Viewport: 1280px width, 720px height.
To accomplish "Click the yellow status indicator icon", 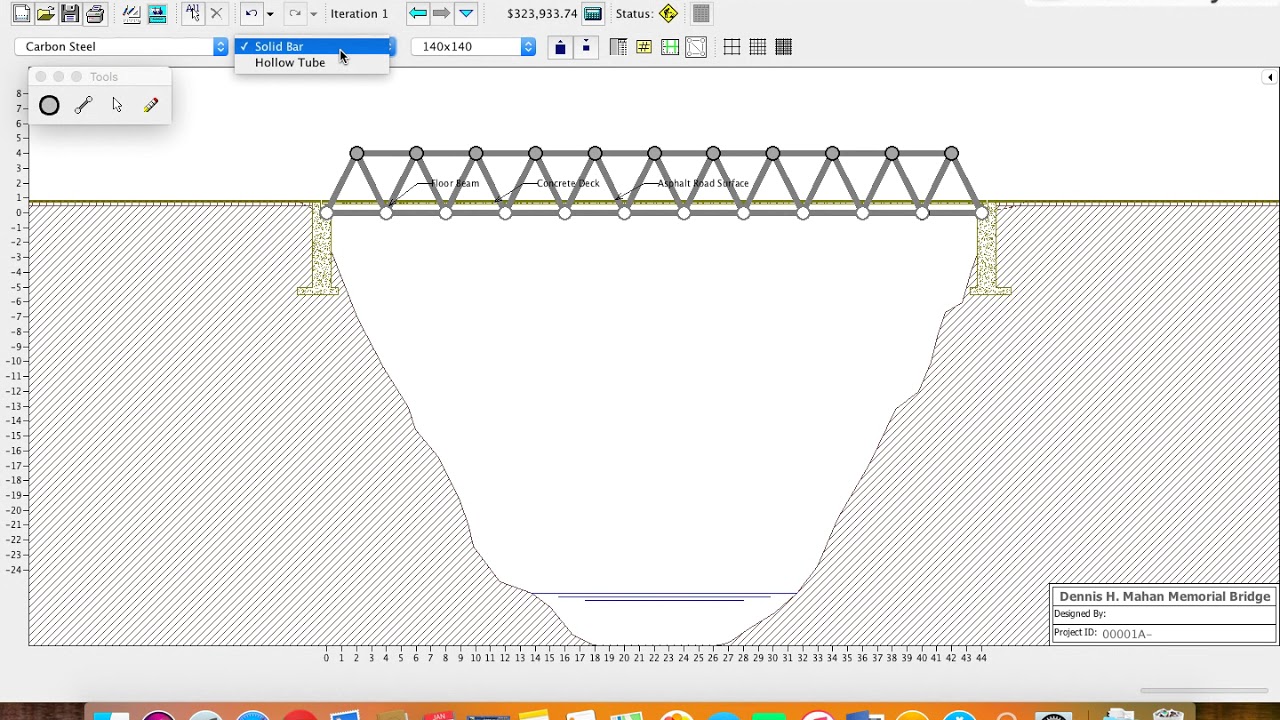I will 669,14.
